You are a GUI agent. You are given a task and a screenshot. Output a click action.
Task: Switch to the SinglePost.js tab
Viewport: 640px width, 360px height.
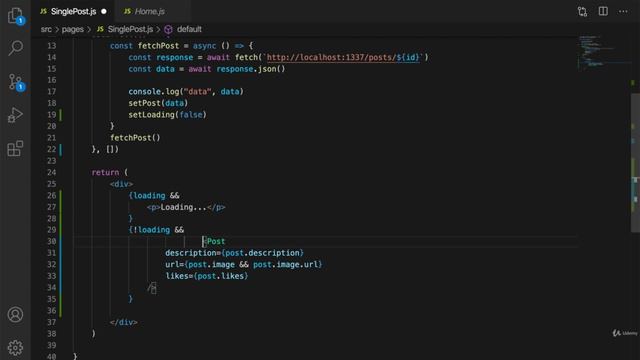coord(73,11)
